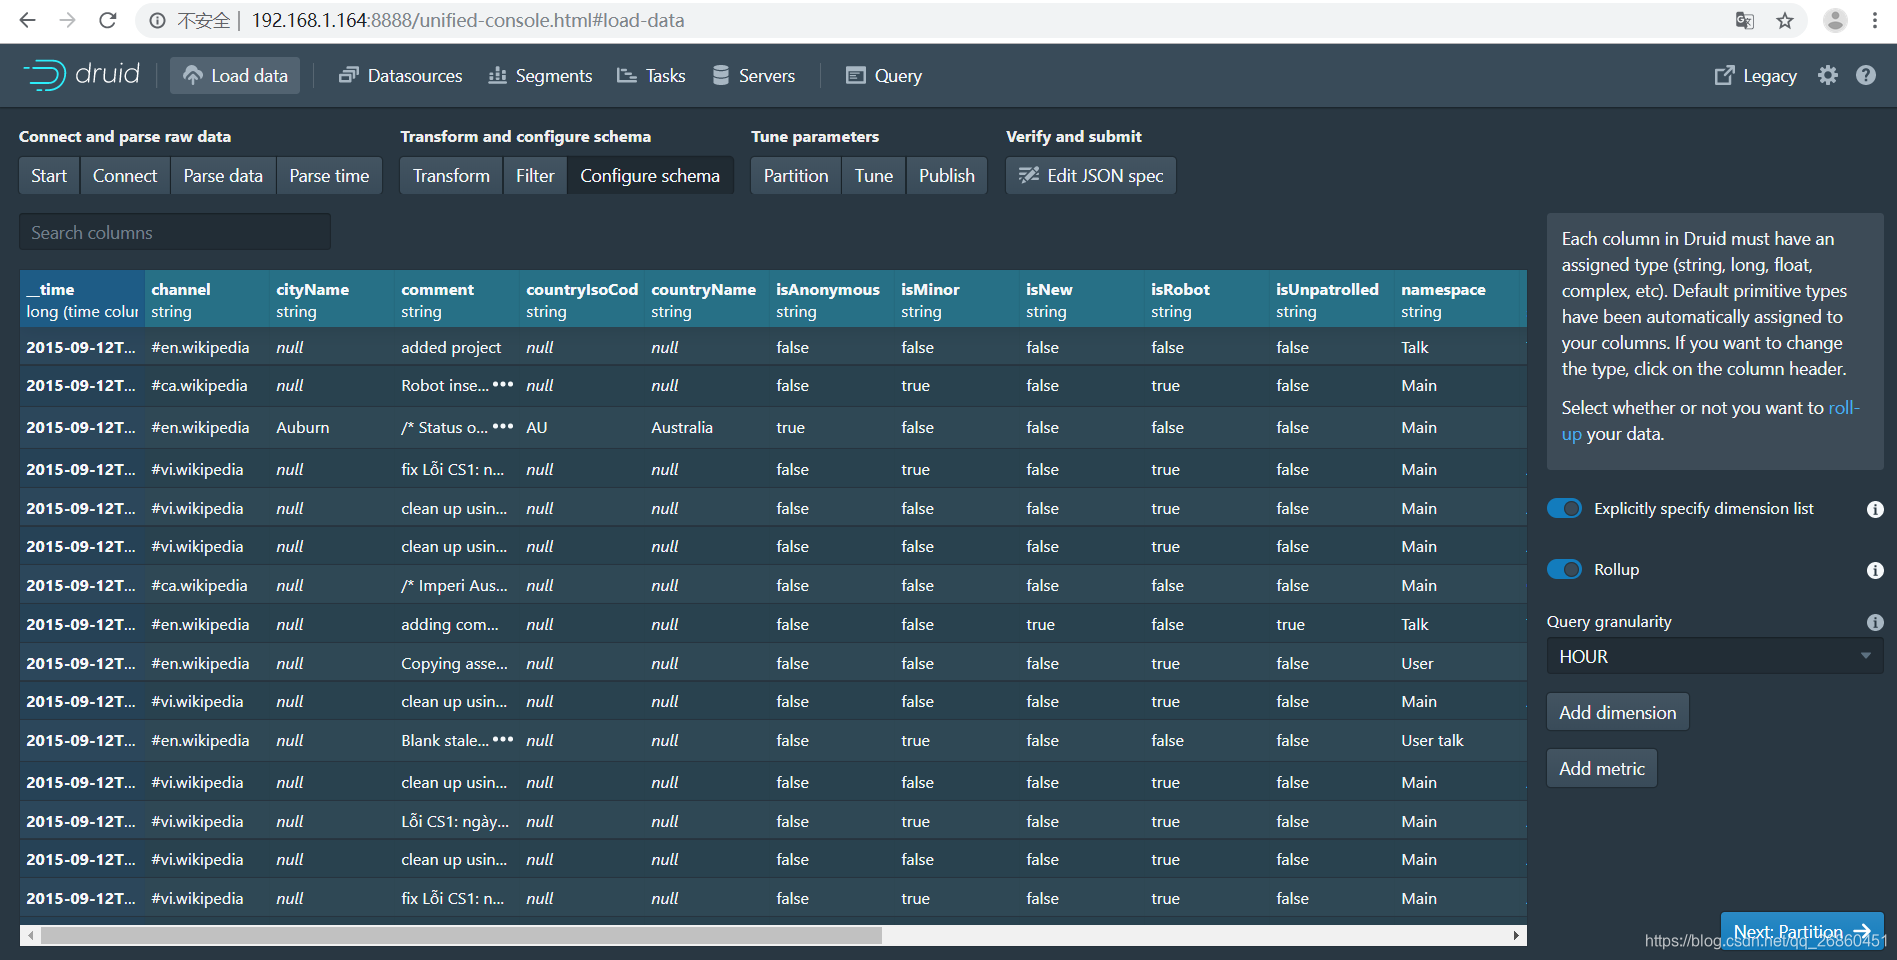Switch to the Filter step
This screenshot has width=1897, height=960.
(x=535, y=175)
